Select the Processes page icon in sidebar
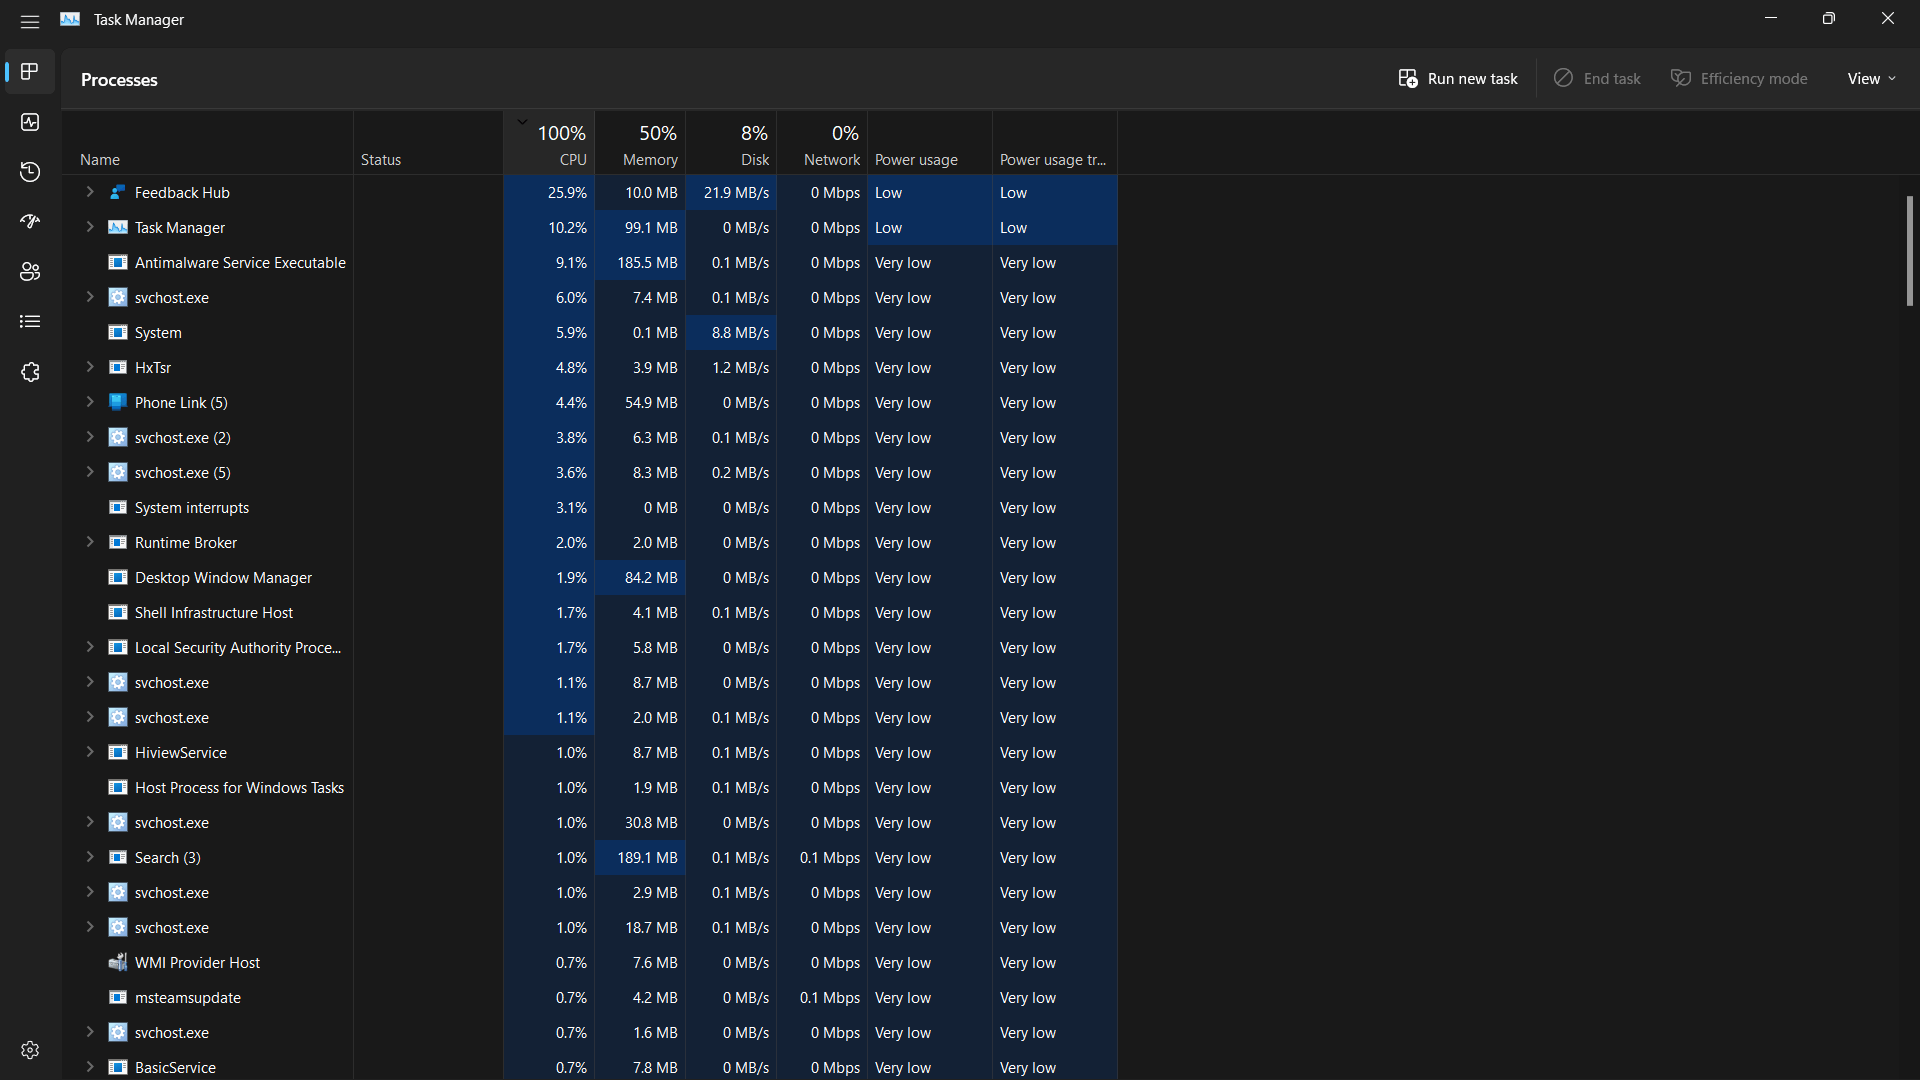The height and width of the screenshot is (1080, 1920). point(30,72)
